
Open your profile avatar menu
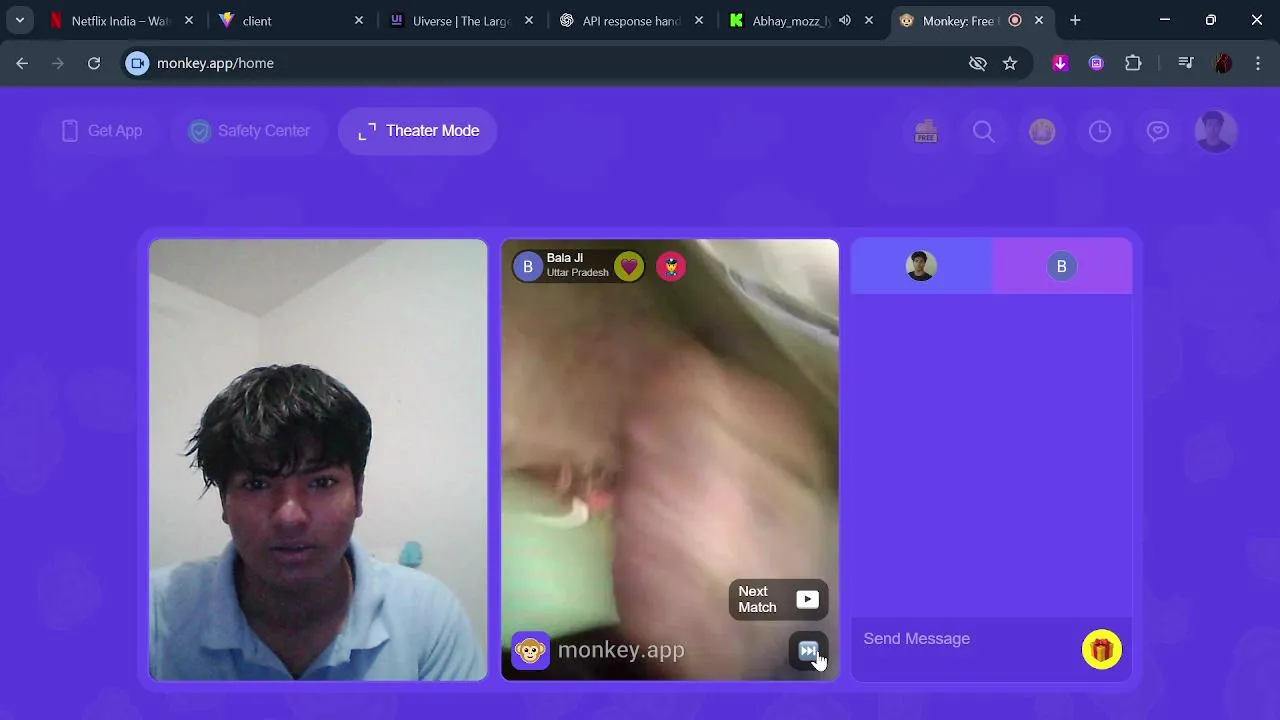(1216, 131)
